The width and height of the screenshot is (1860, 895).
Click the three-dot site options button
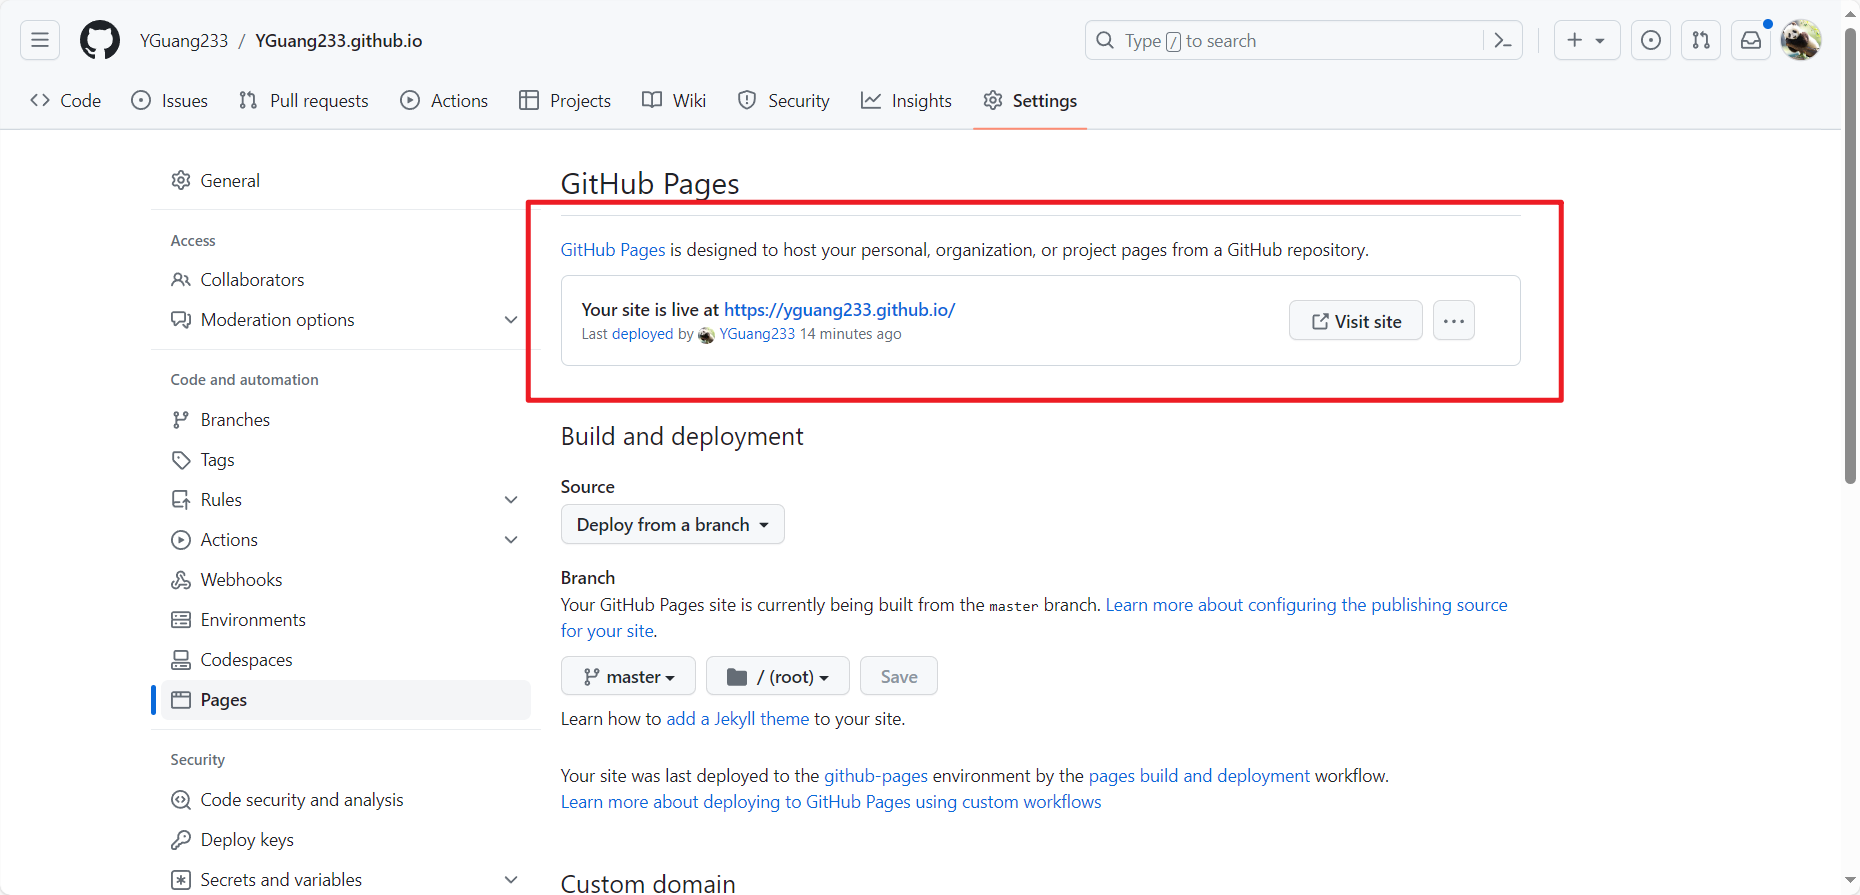(x=1454, y=321)
